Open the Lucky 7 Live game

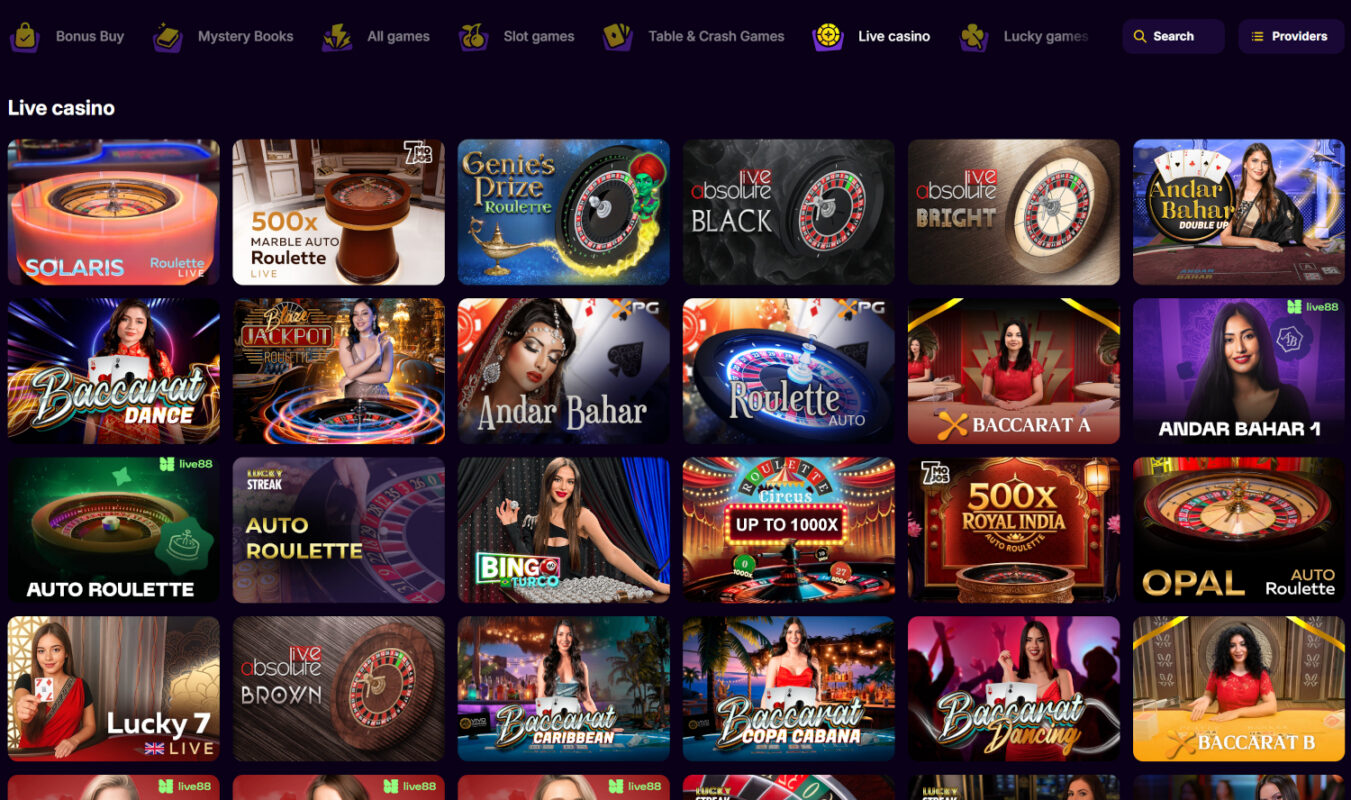[x=113, y=689]
